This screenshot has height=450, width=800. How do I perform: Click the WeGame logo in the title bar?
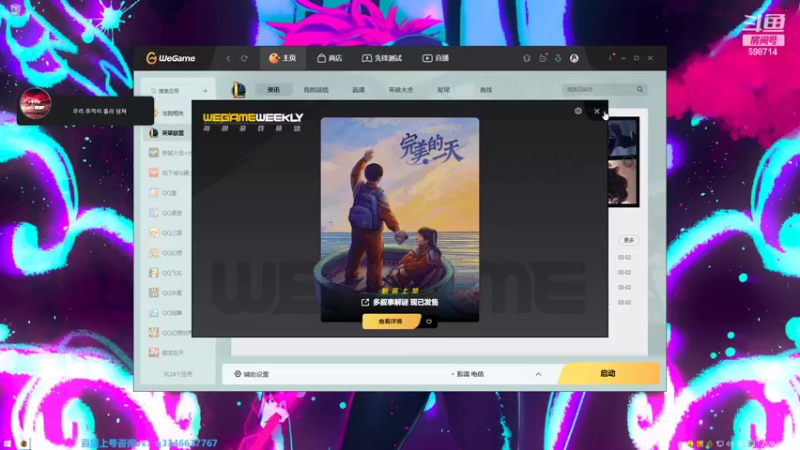click(x=170, y=58)
